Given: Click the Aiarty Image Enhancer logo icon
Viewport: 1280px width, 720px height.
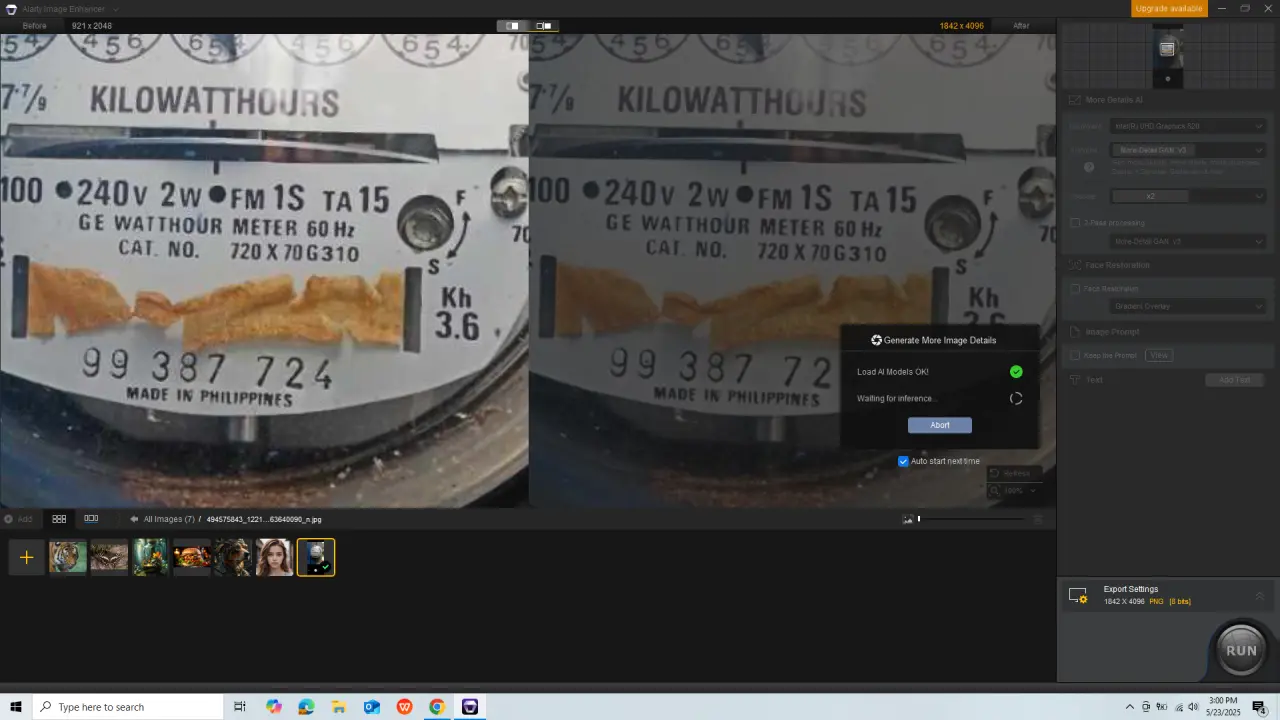Looking at the screenshot, I should 11,9.
